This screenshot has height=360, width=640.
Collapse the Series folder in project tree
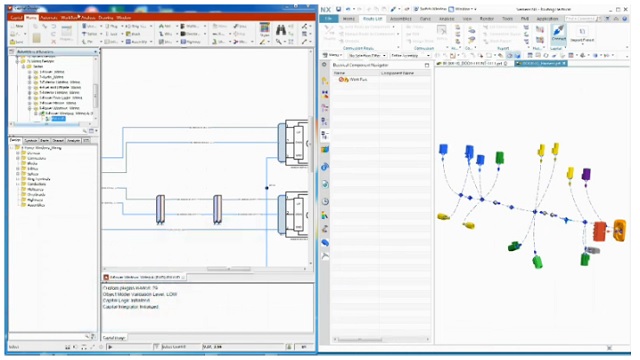point(23,66)
